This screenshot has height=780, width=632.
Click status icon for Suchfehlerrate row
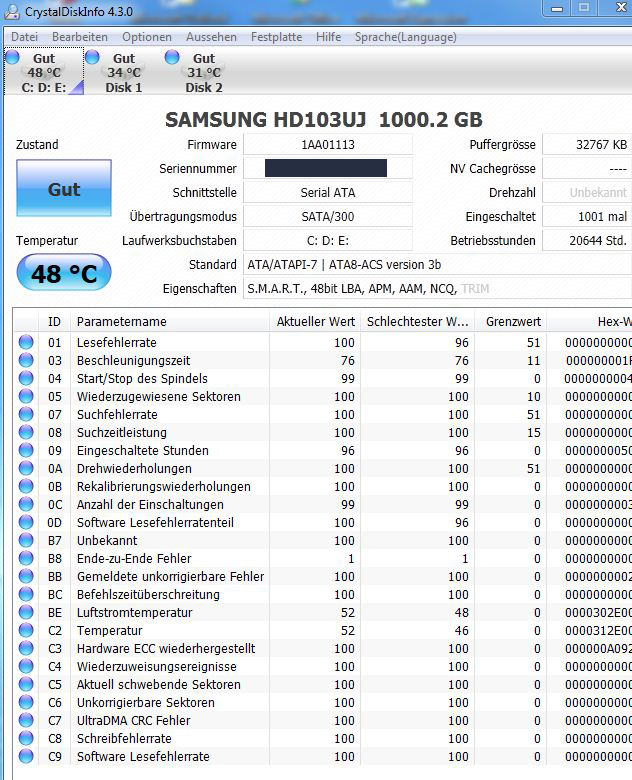click(x=26, y=414)
